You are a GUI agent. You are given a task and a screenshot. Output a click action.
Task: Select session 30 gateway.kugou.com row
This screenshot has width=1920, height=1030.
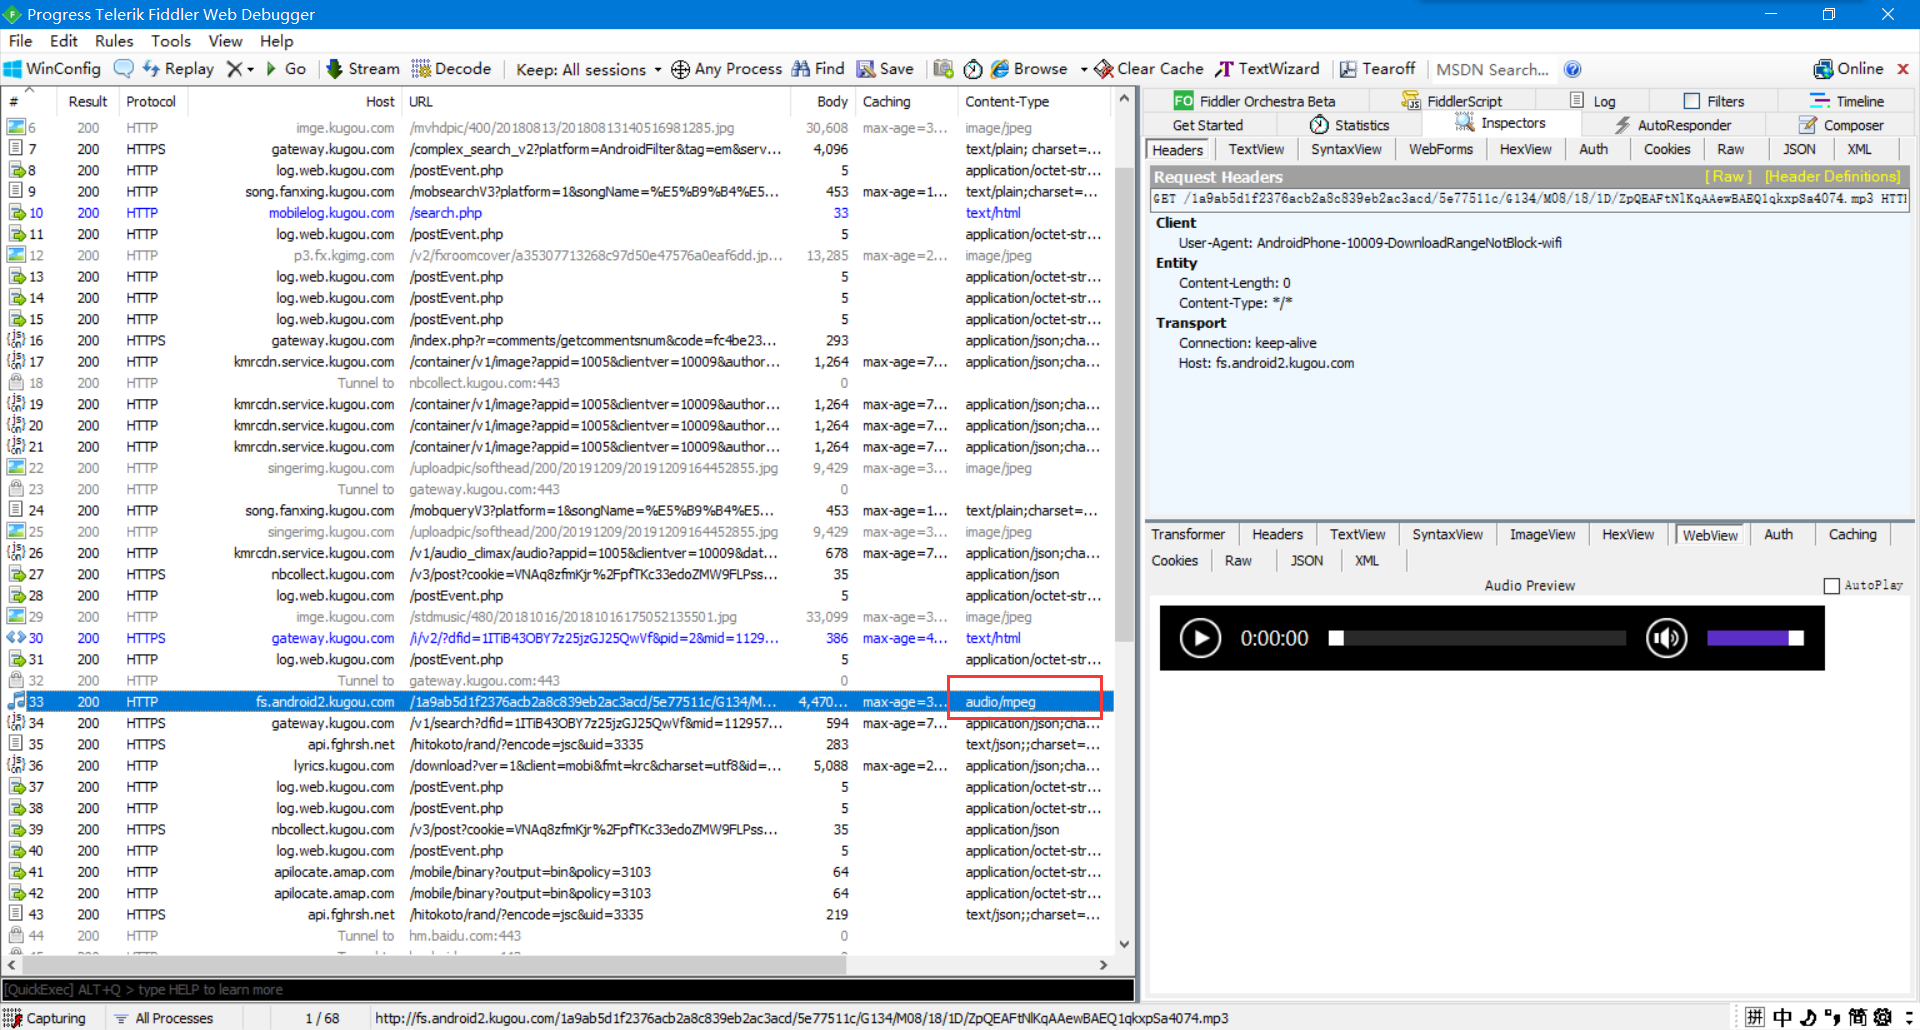tap(558, 638)
